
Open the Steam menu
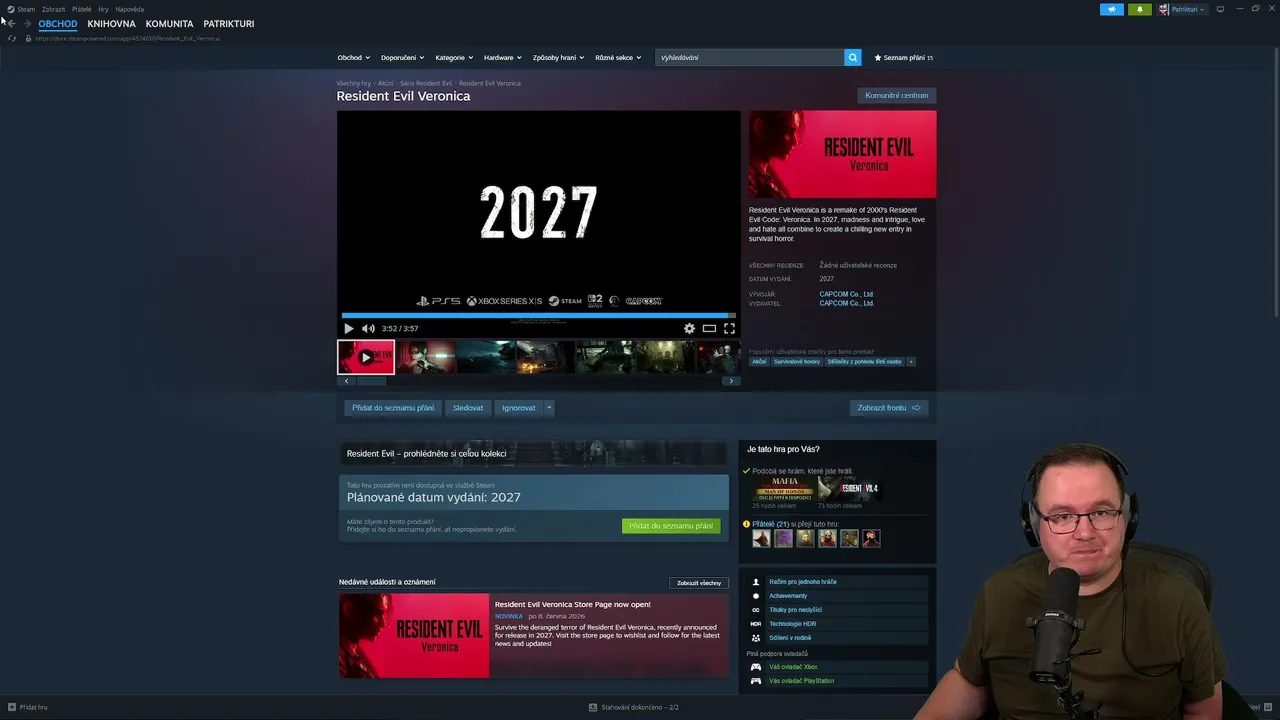click(x=26, y=9)
